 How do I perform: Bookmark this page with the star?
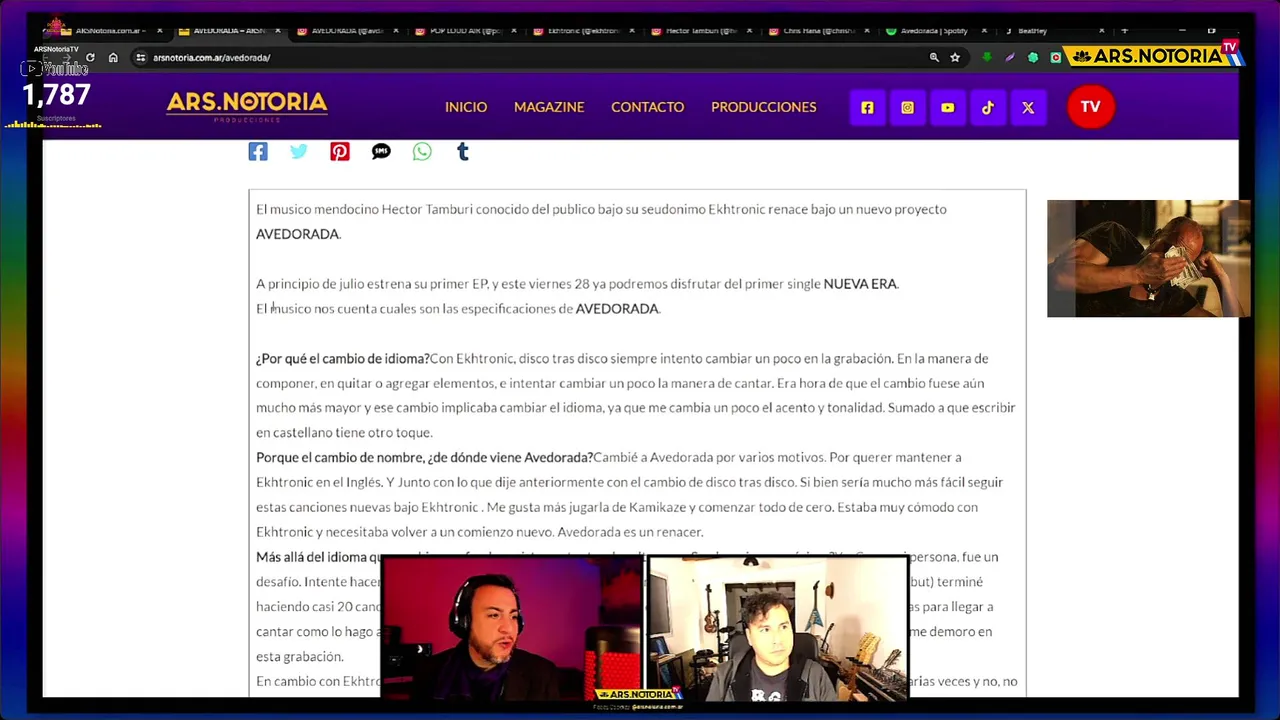[955, 58]
